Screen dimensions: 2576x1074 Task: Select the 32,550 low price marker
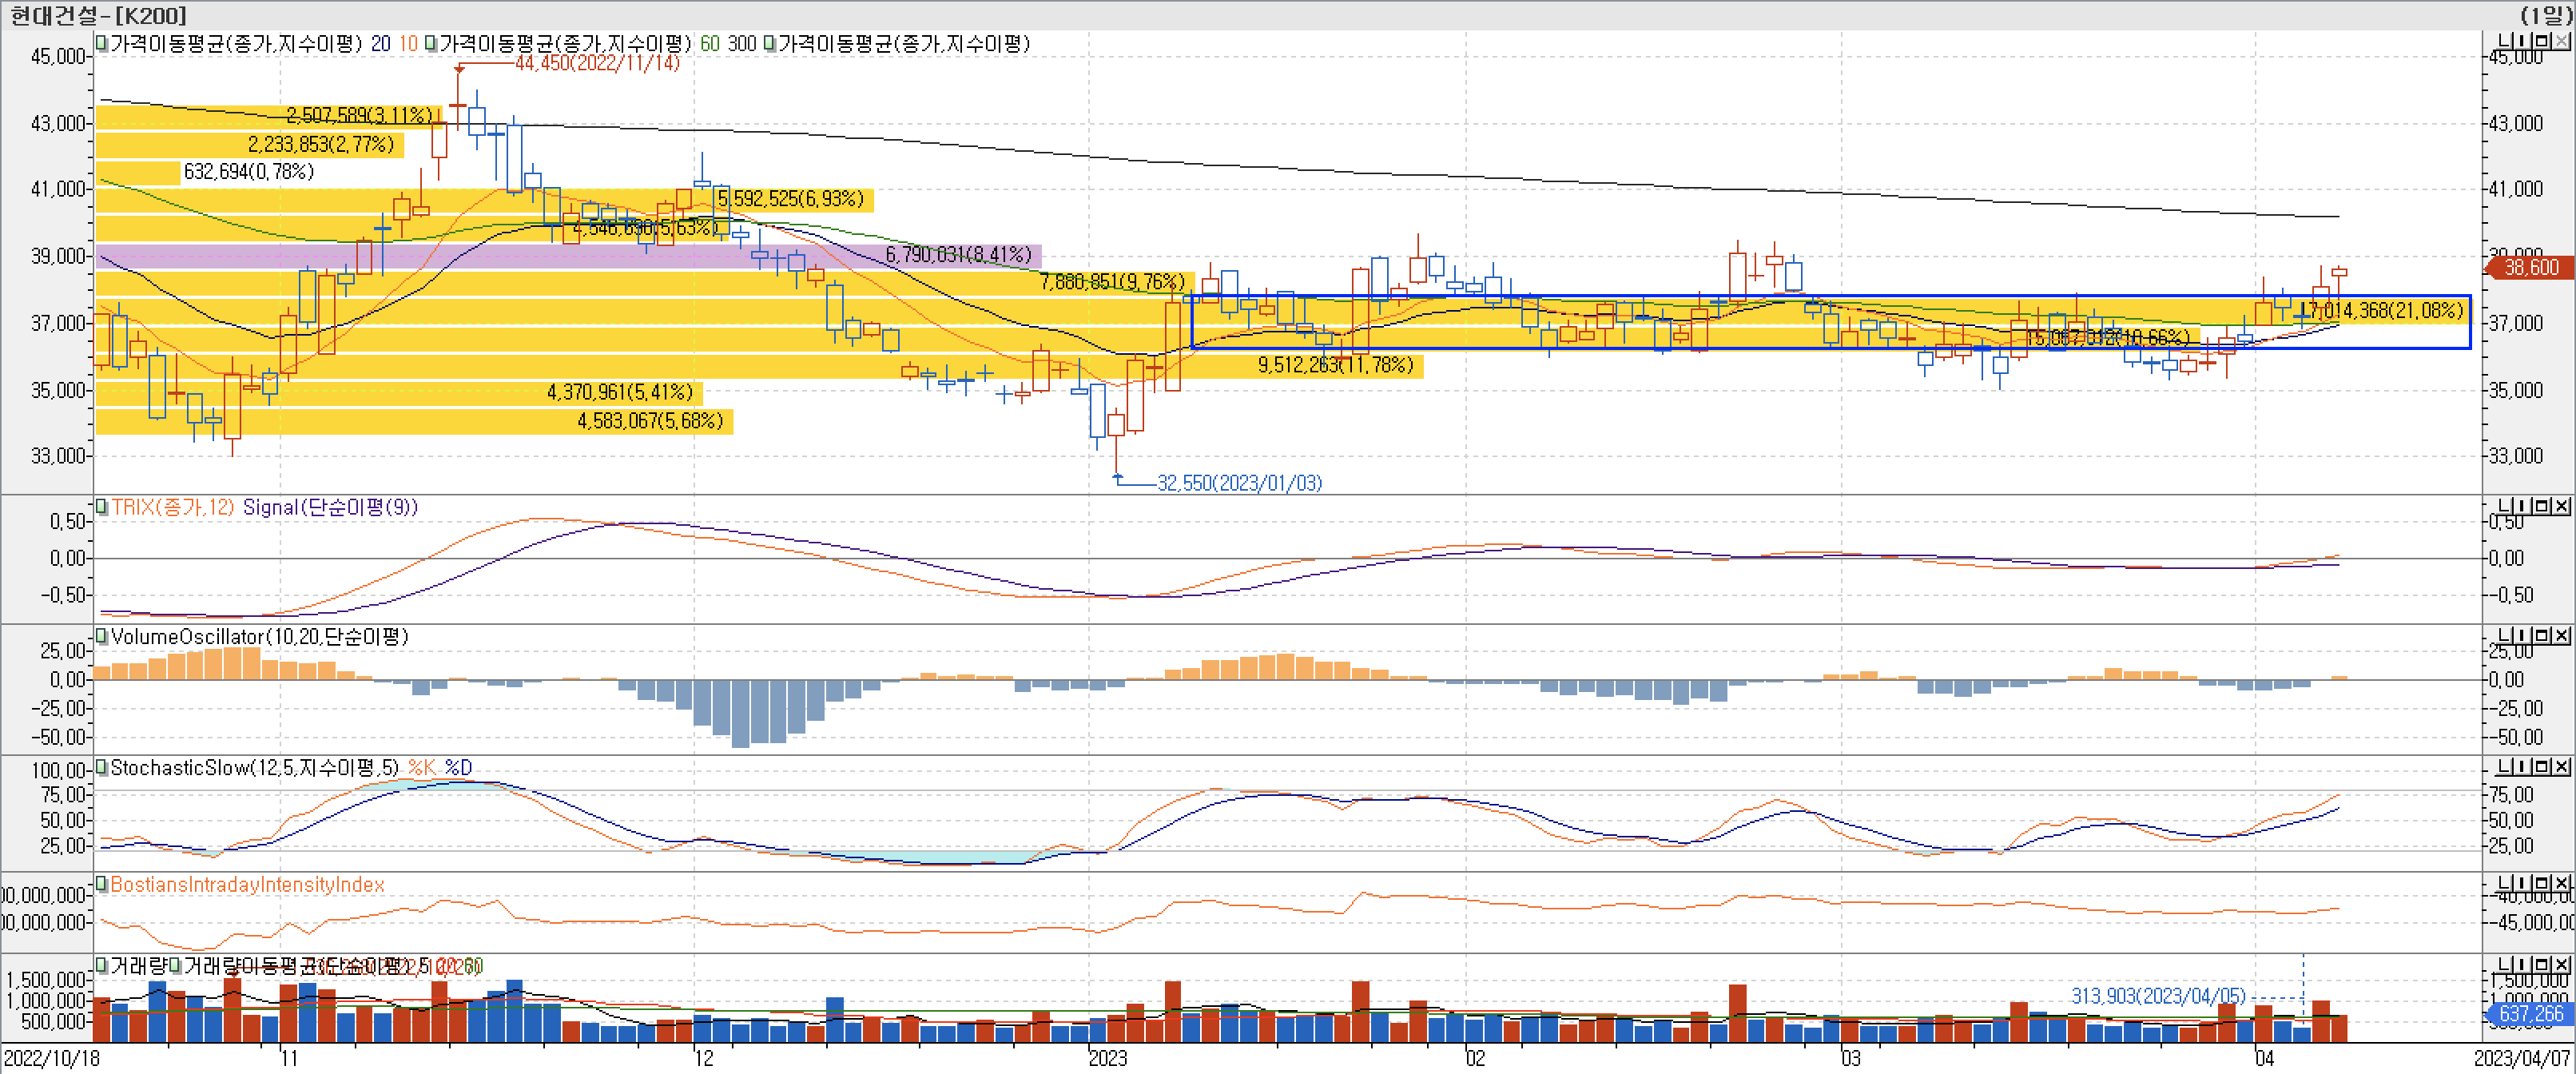point(1239,483)
